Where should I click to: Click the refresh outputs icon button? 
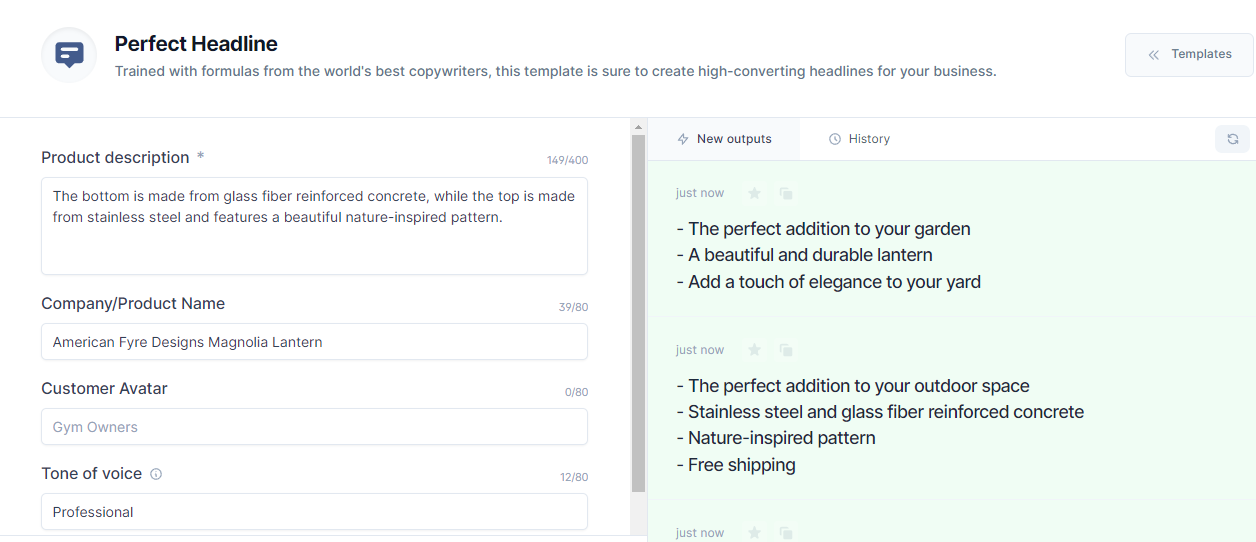pyautogui.click(x=1232, y=139)
